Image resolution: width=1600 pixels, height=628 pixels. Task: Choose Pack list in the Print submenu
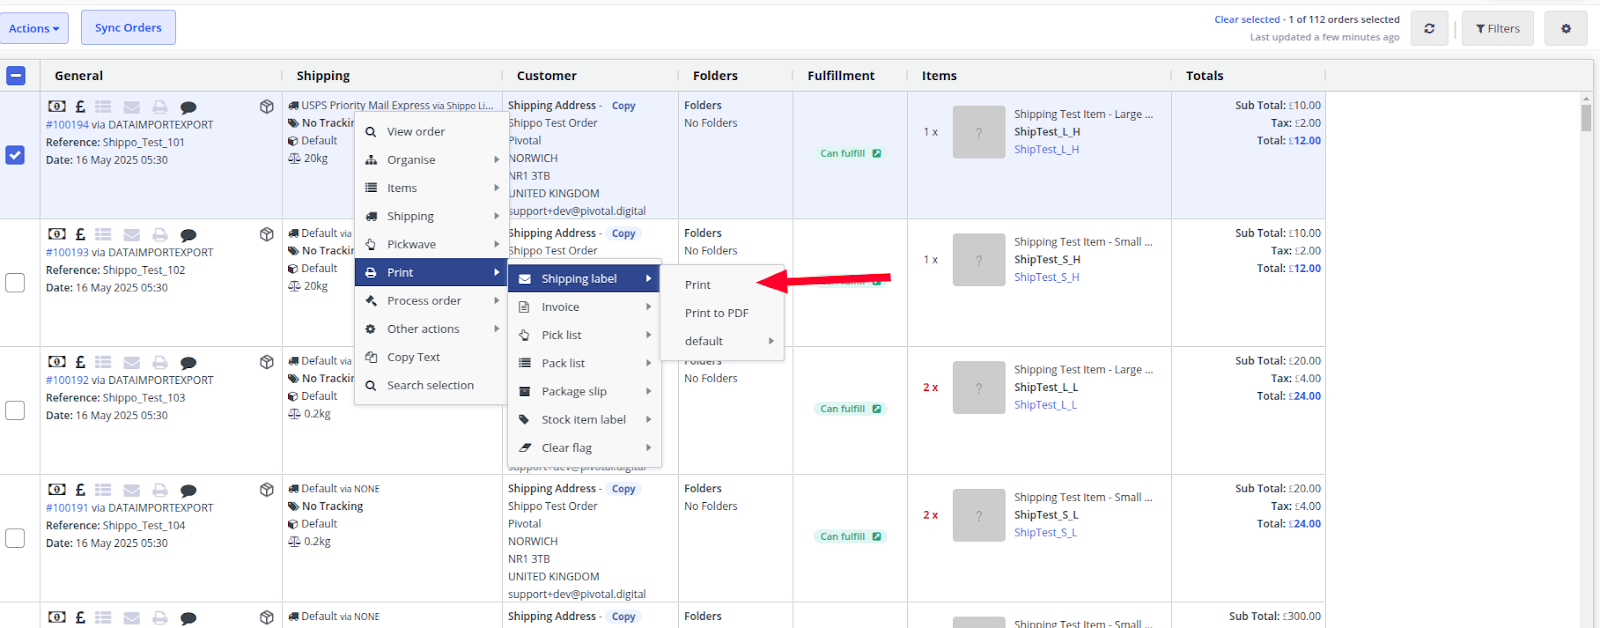point(584,363)
